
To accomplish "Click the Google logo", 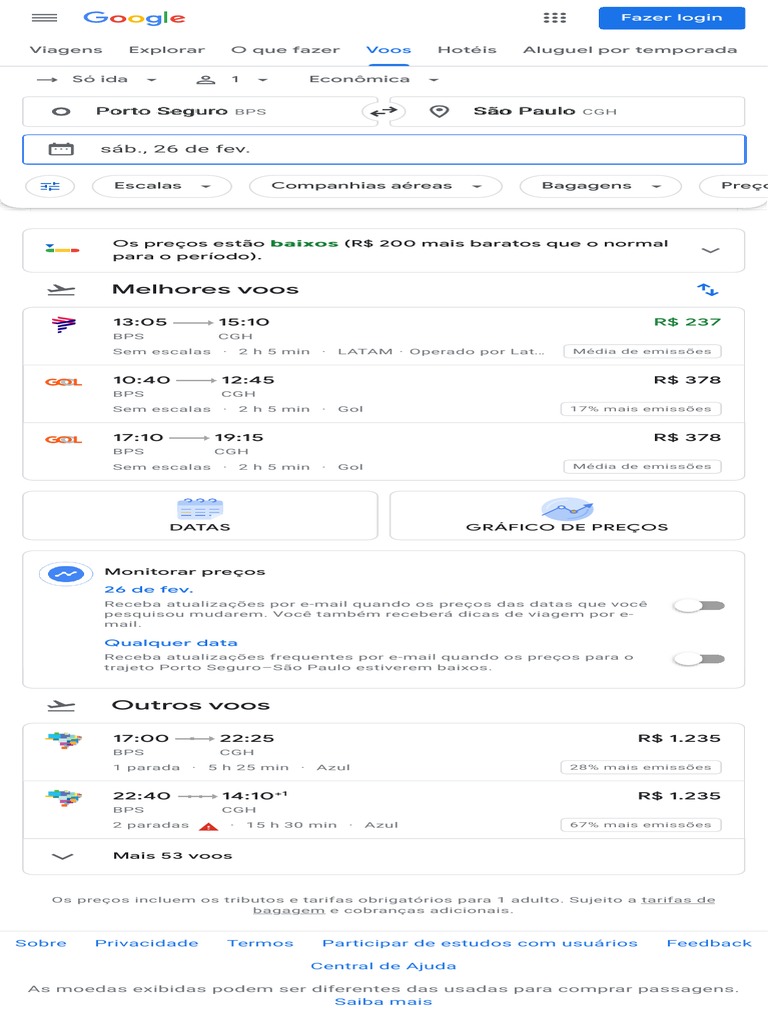I will [134, 18].
